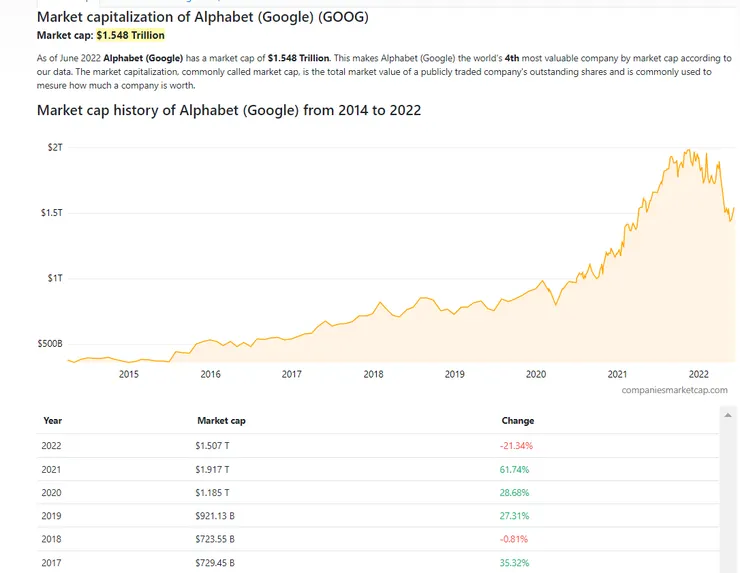Click the Market cap history chart heading
This screenshot has width=740, height=573.
point(228,110)
